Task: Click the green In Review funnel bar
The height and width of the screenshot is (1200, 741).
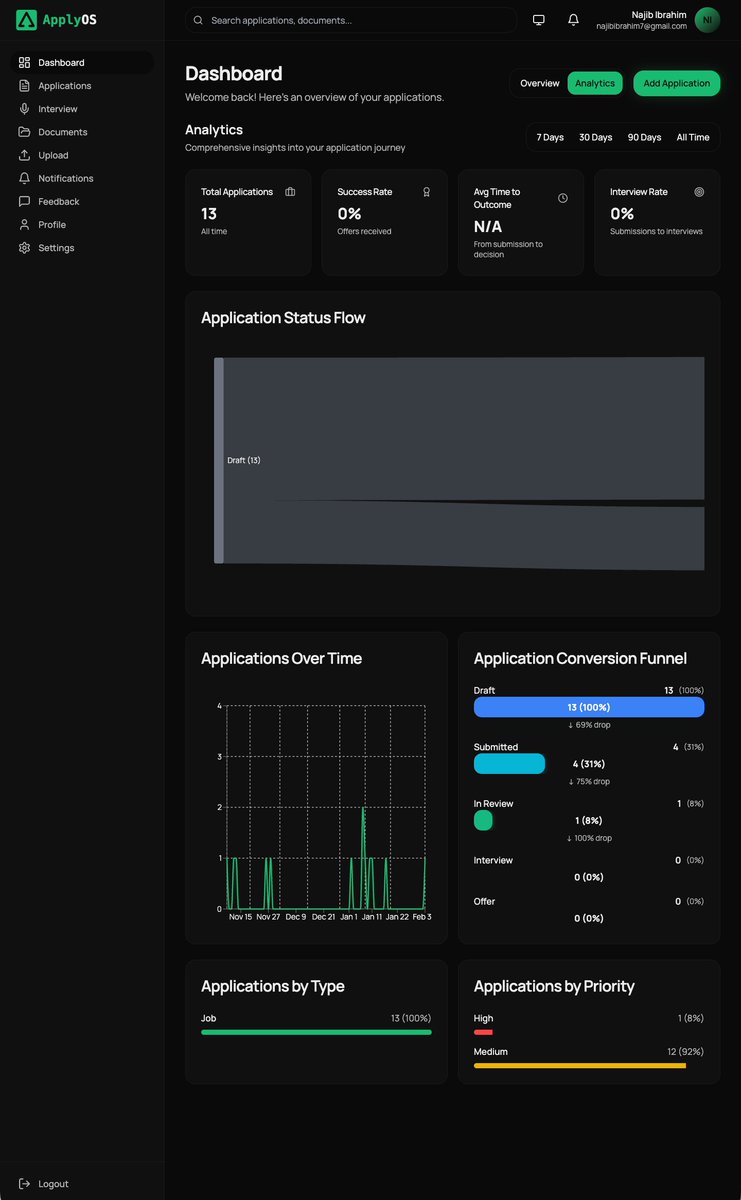Action: (x=483, y=820)
